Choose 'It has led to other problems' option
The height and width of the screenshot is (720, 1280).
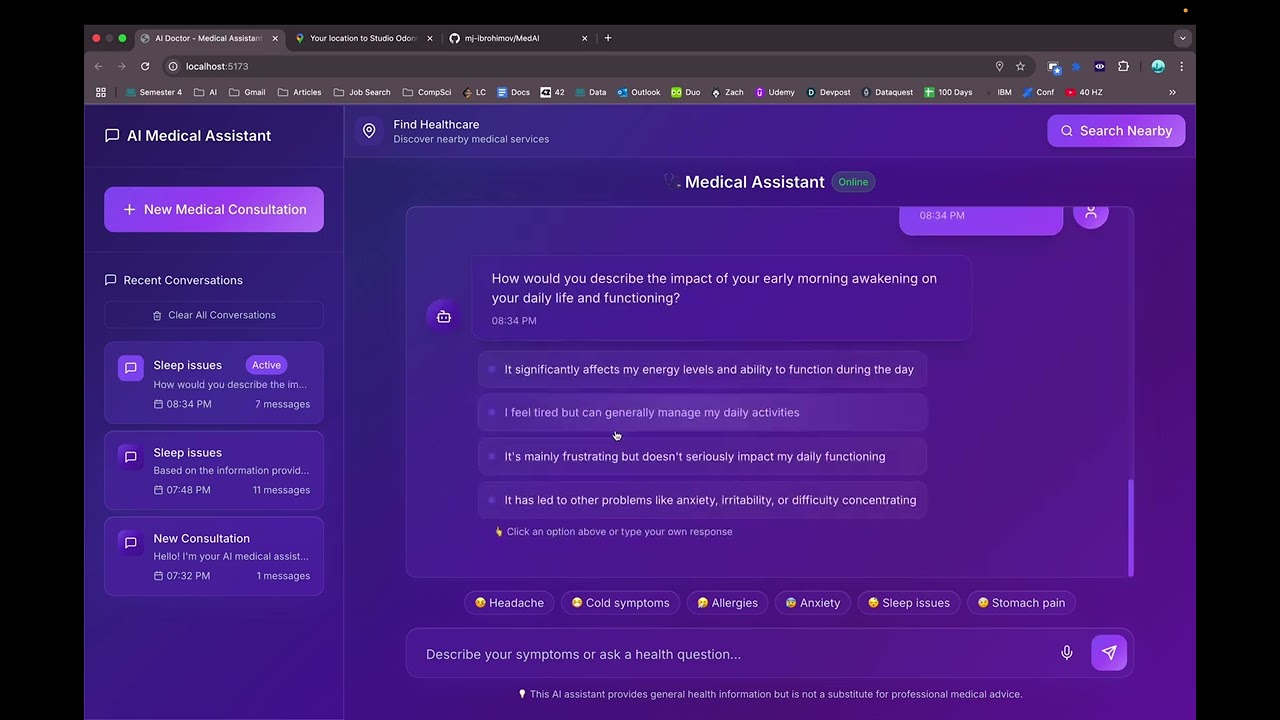point(702,500)
